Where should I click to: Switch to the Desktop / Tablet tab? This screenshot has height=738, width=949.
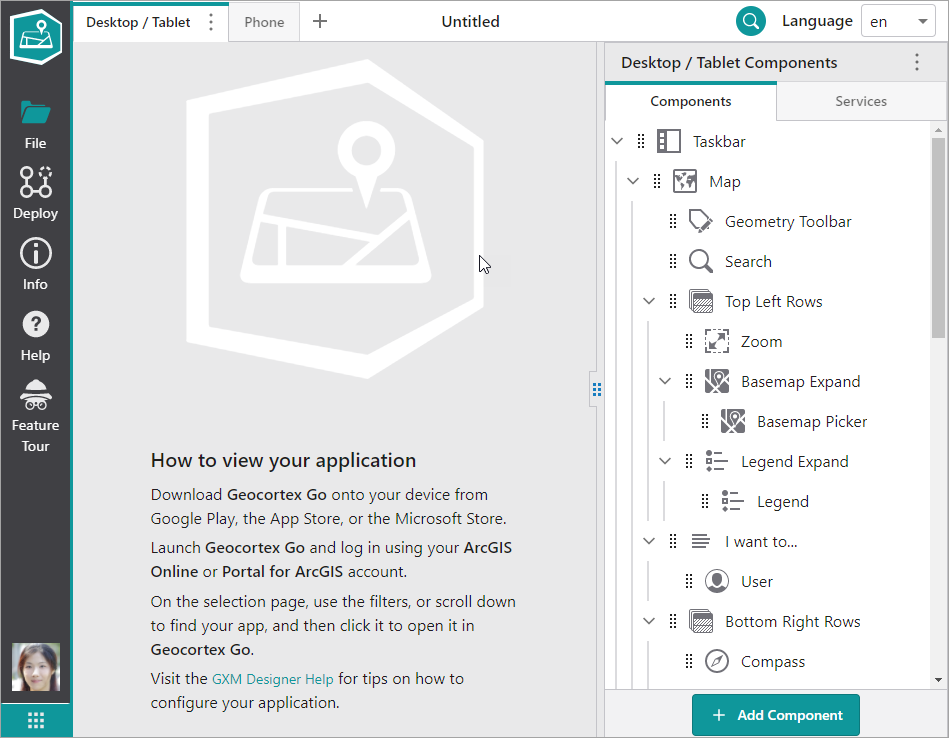[138, 22]
